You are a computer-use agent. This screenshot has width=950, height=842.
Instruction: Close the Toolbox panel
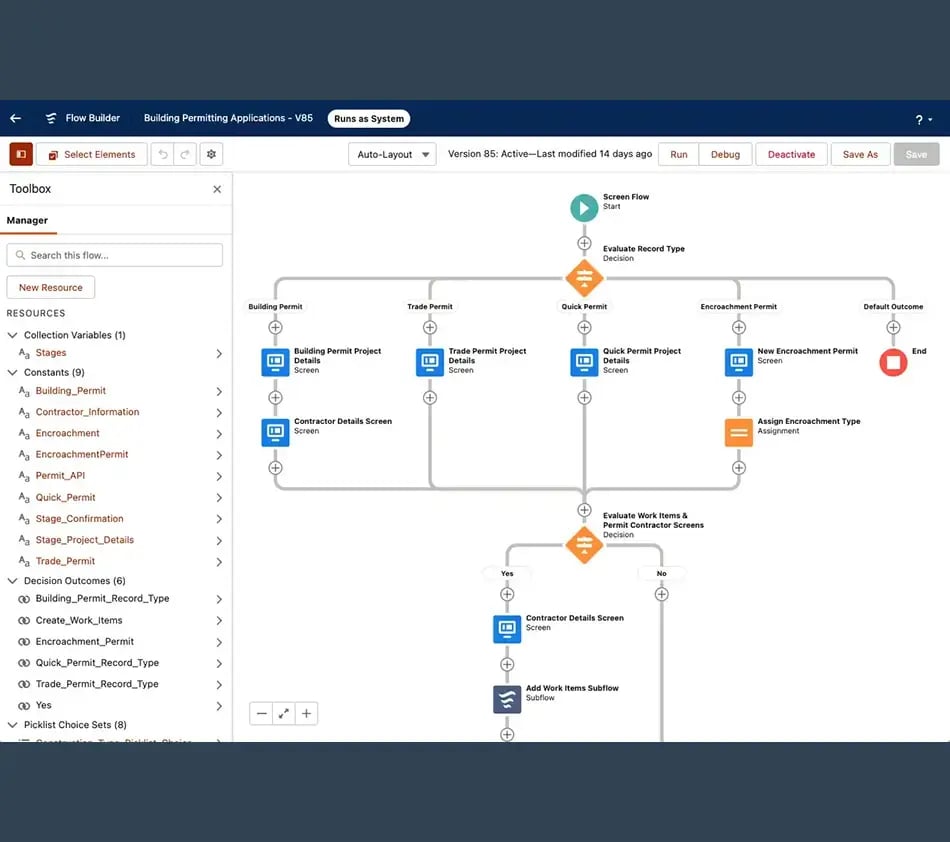(217, 190)
